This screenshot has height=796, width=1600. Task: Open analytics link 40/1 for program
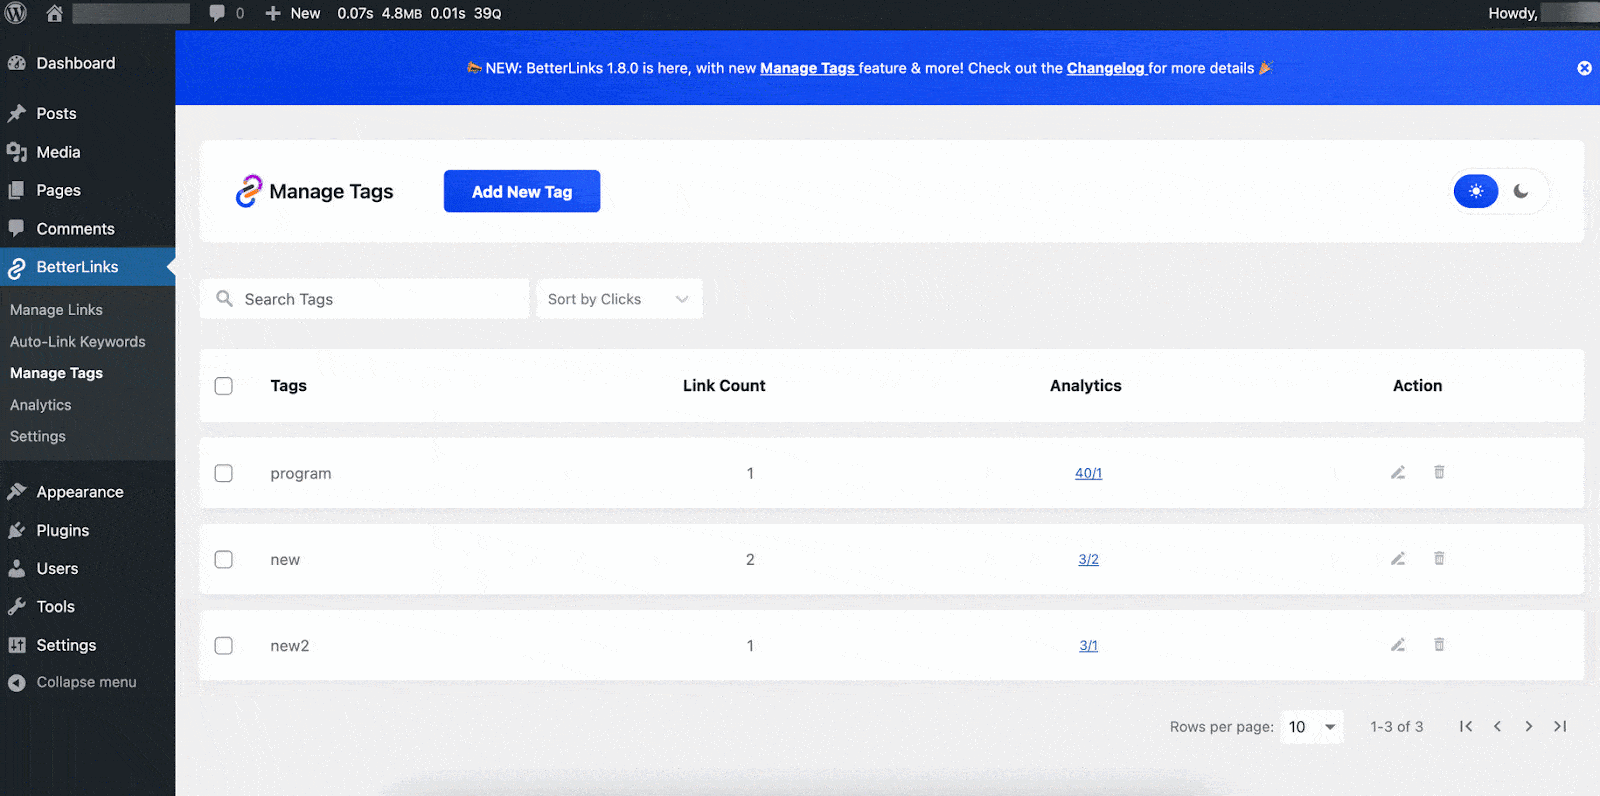[1088, 473]
